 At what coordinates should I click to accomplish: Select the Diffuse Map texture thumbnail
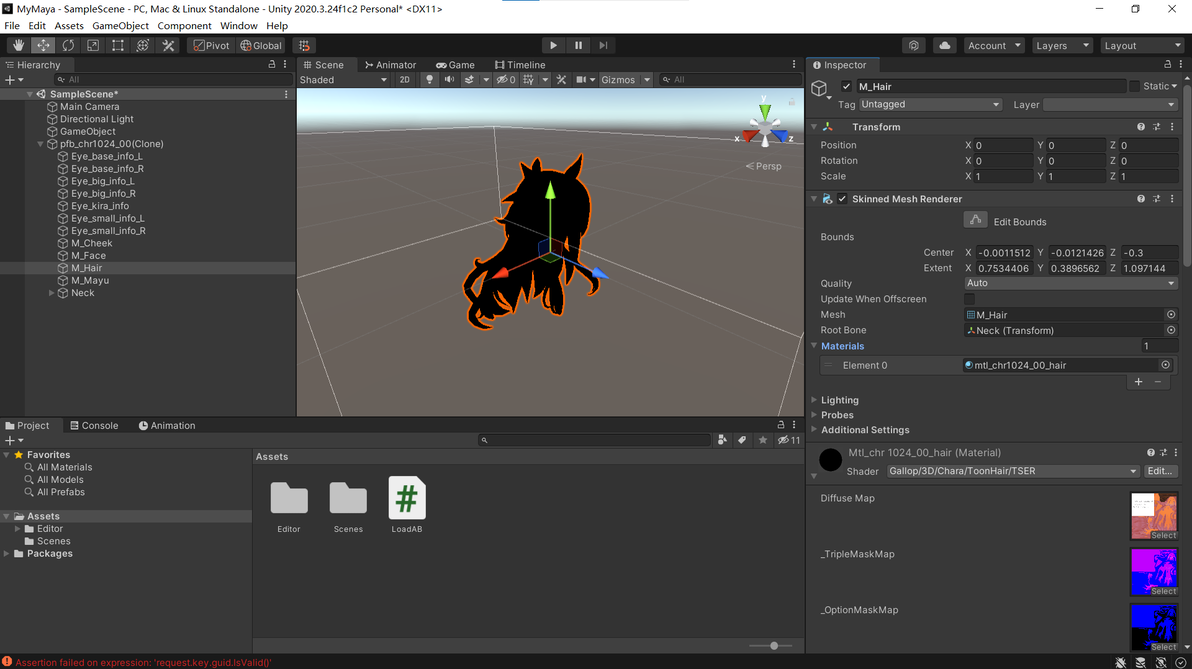tap(1154, 516)
